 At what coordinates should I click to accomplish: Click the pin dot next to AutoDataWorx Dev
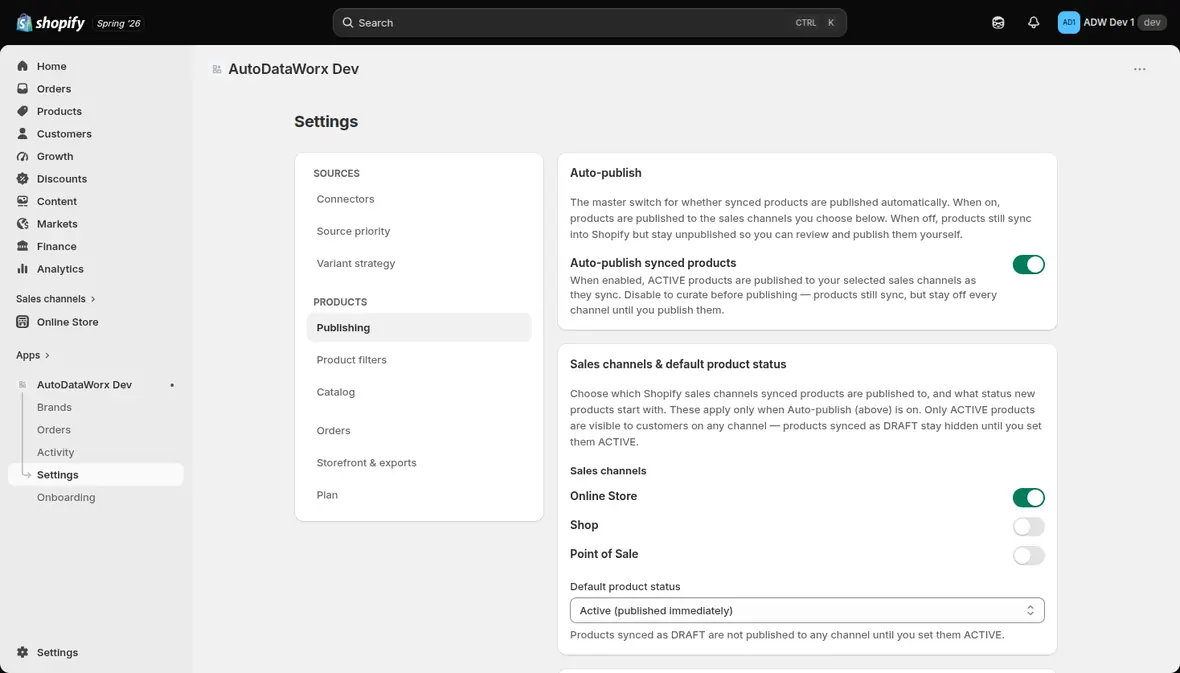(172, 385)
